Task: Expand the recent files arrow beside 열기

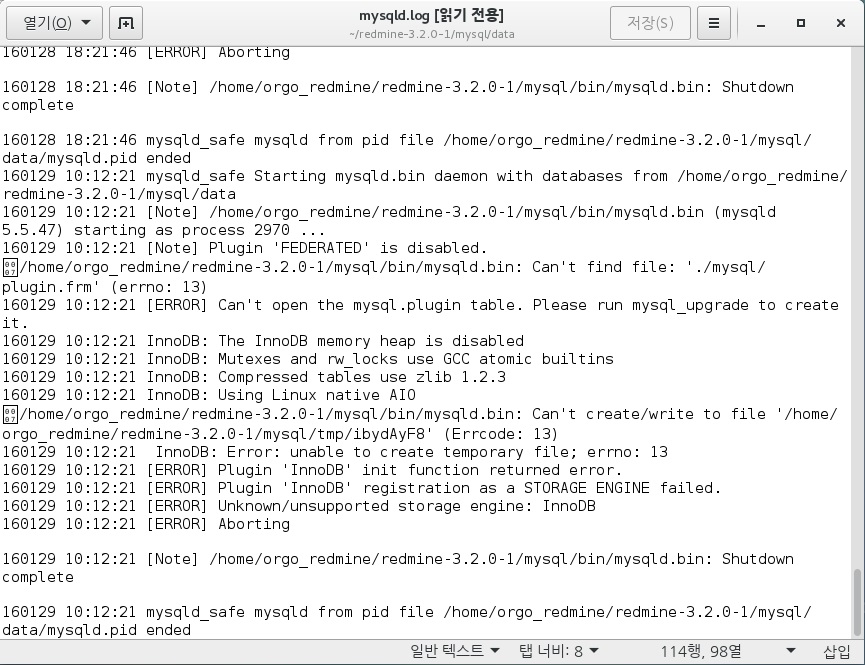Action: point(86,22)
